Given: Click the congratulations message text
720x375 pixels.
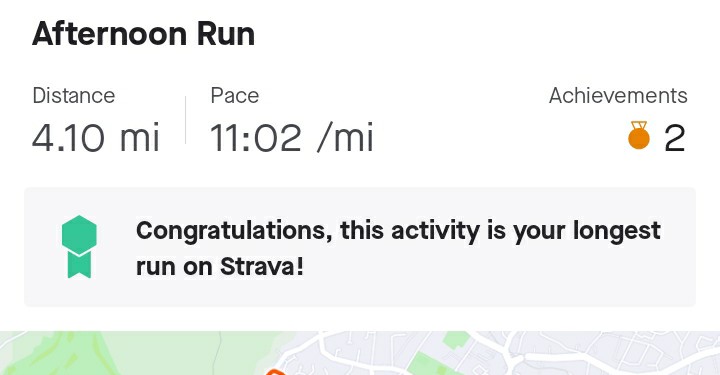Looking at the screenshot, I should 398,248.
